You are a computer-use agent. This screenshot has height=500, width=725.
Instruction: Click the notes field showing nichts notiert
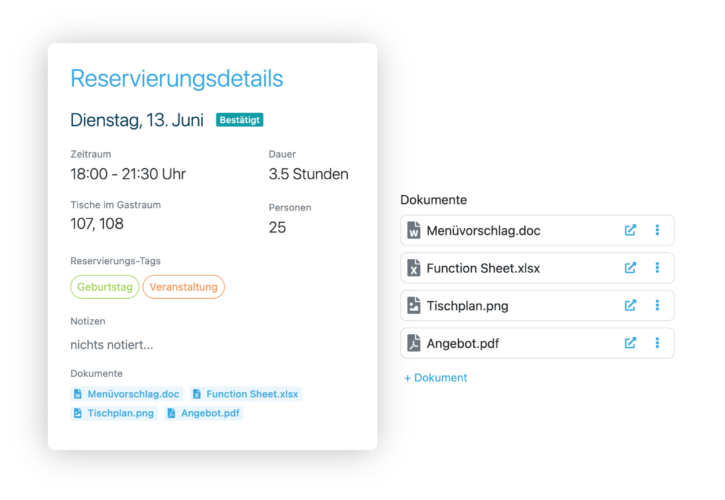click(111, 345)
